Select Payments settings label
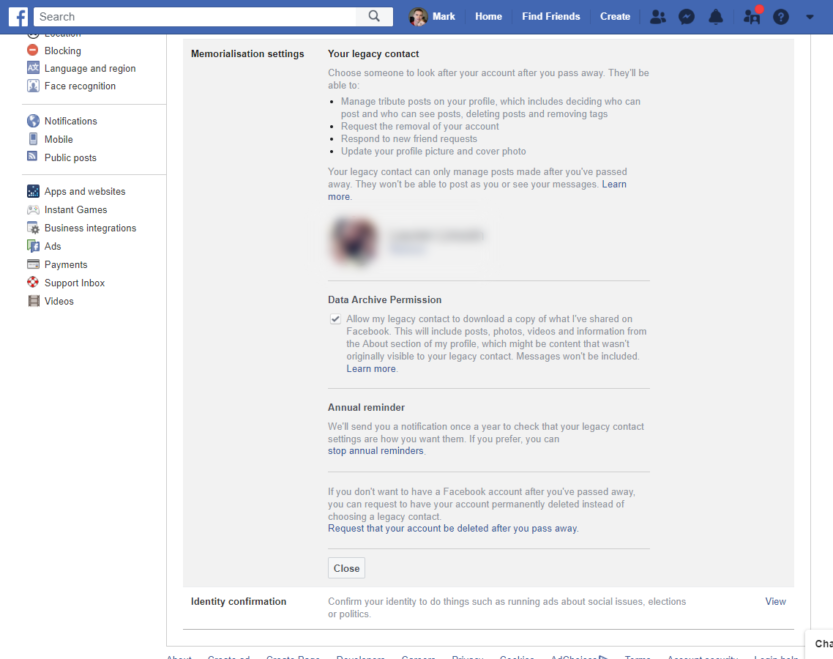The image size is (833, 659). pos(65,265)
